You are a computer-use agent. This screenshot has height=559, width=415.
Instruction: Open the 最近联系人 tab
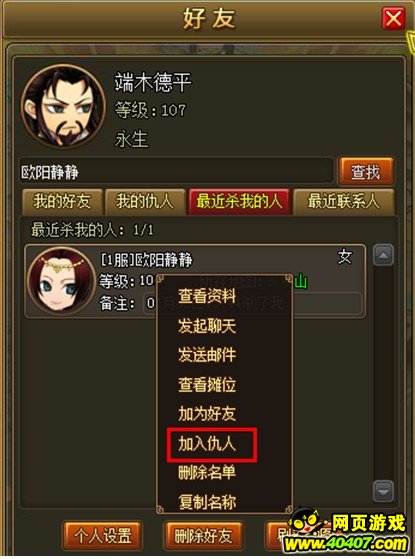[343, 202]
